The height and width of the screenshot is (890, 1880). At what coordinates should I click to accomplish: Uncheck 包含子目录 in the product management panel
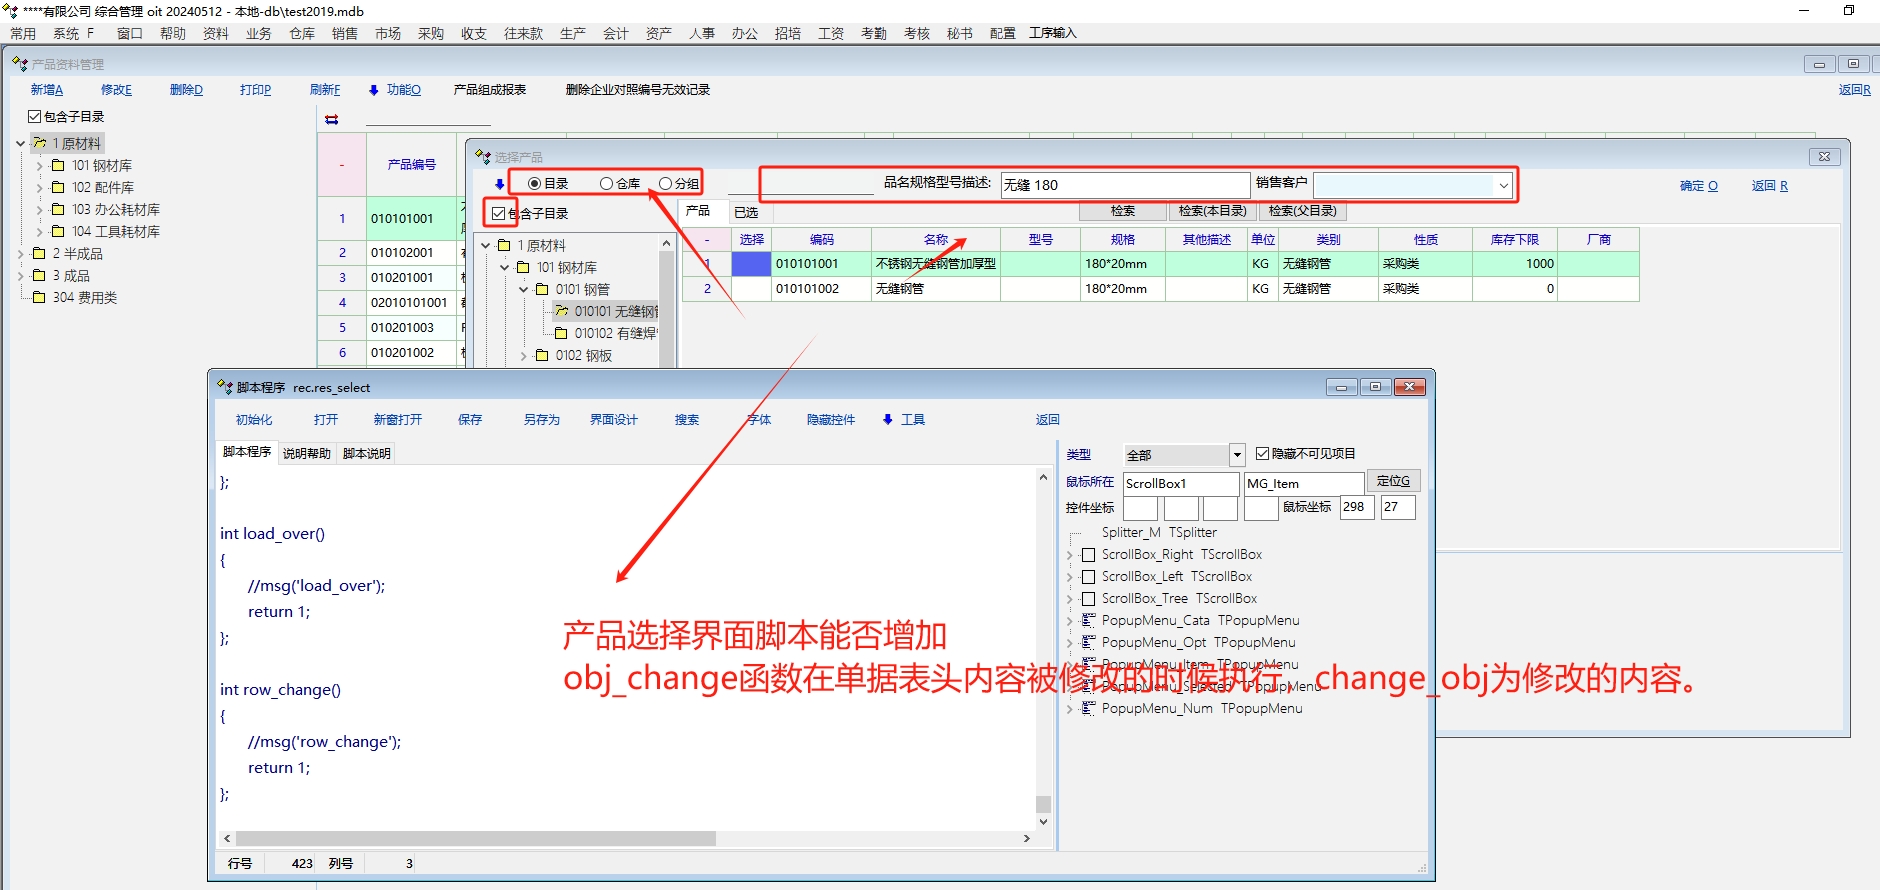point(35,117)
